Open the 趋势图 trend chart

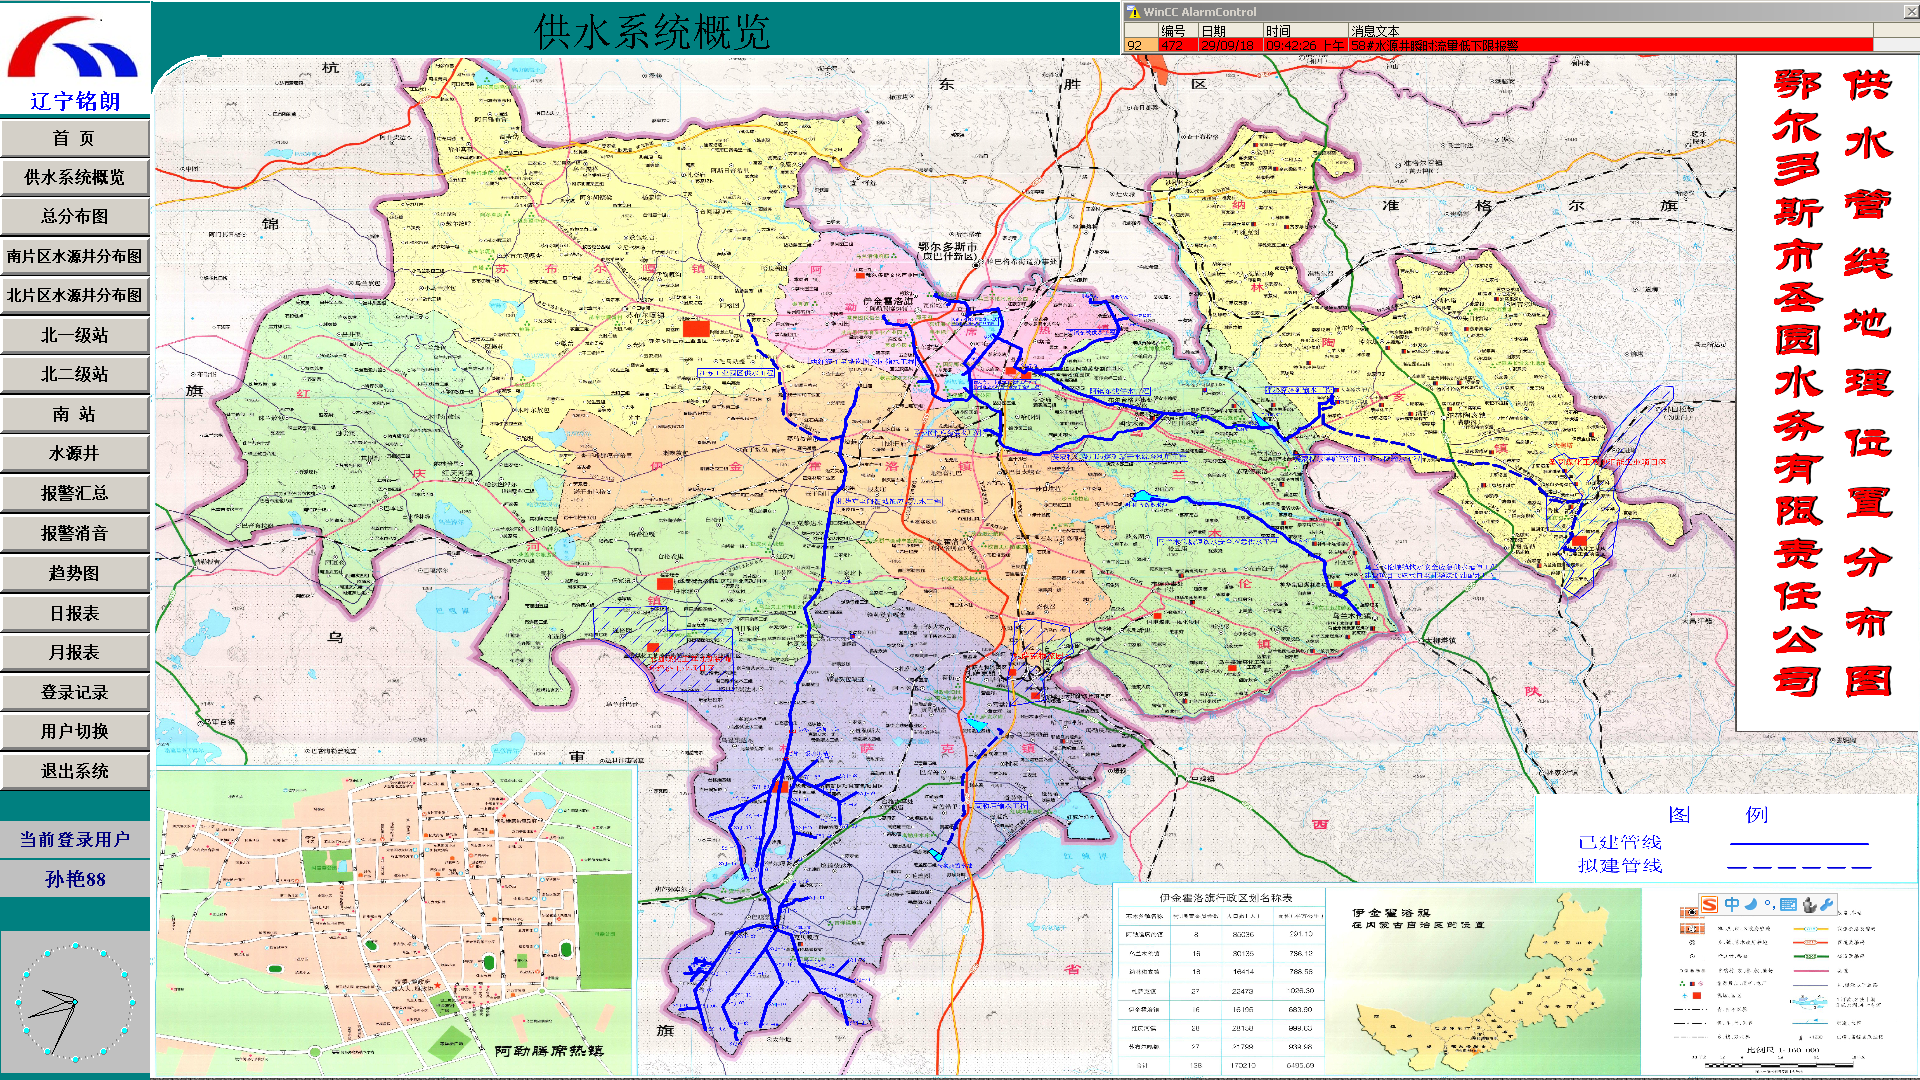click(x=75, y=573)
